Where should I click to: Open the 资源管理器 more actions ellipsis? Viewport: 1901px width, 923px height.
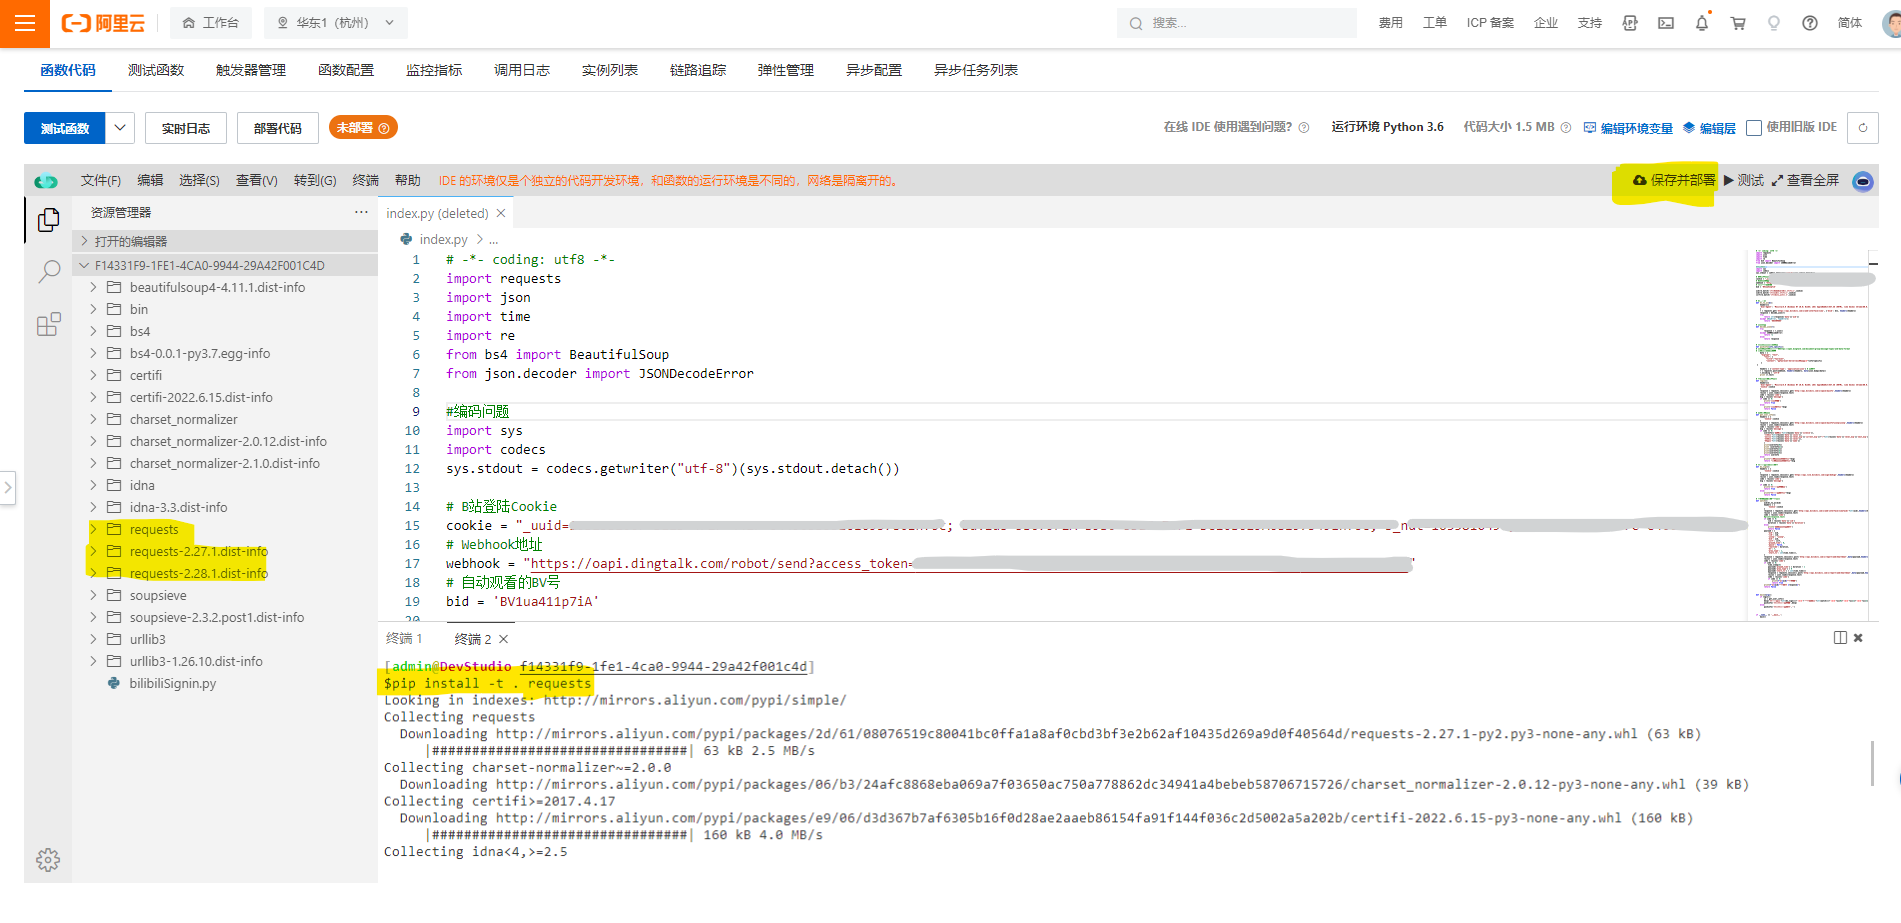coord(361,212)
